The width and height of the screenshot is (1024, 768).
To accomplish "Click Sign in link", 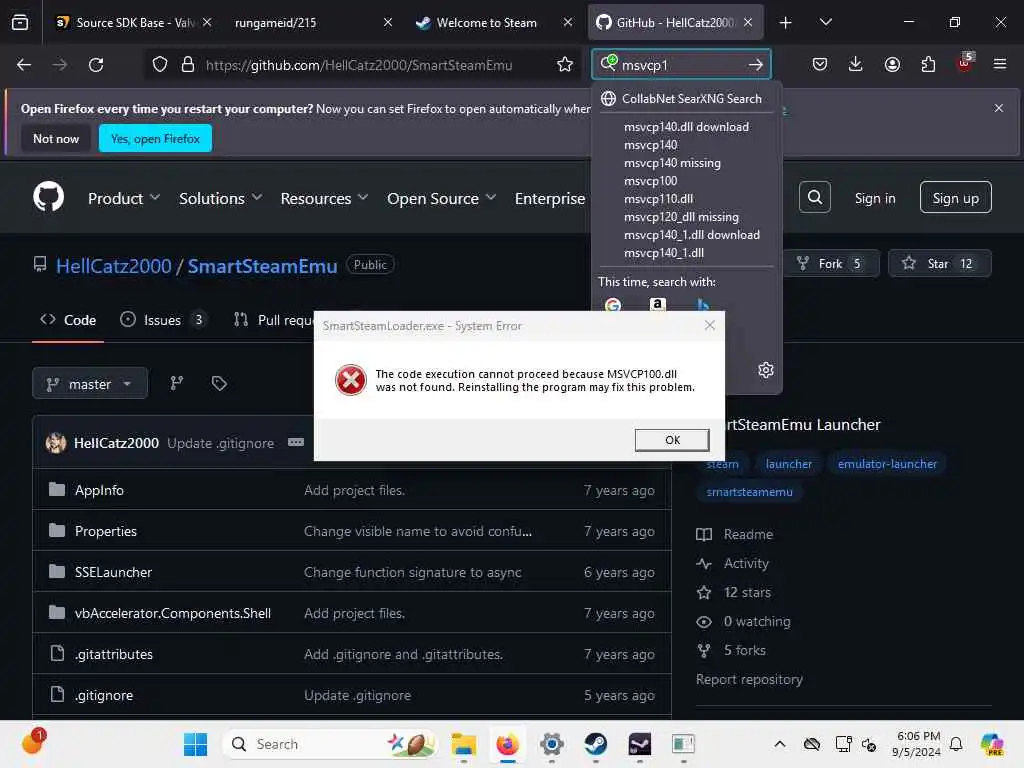I will coord(875,198).
